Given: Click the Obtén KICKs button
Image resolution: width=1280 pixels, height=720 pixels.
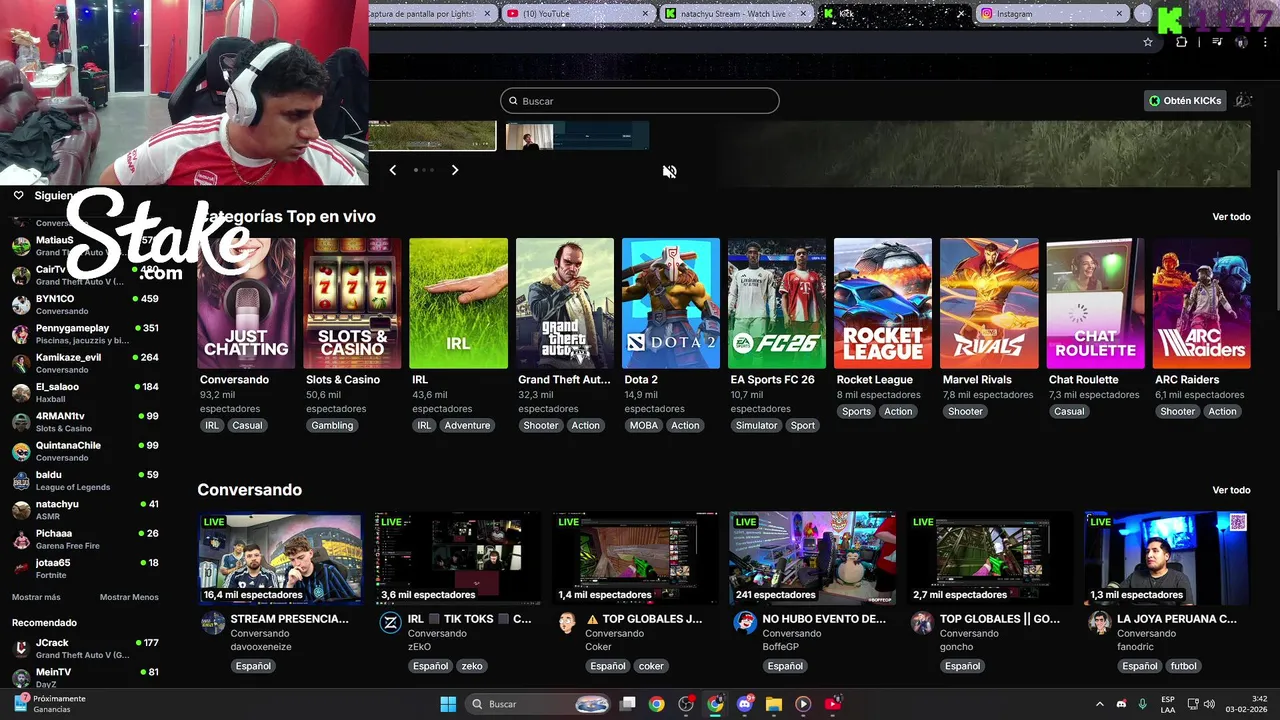Looking at the screenshot, I should click(1185, 100).
